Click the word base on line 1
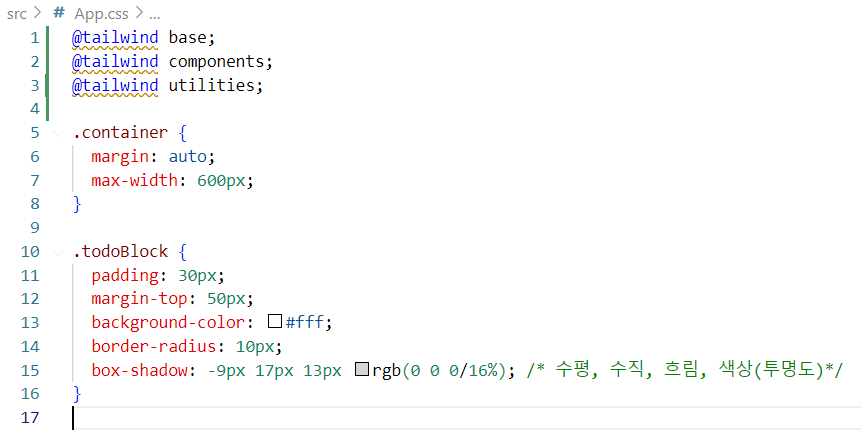The image size is (861, 435). [x=187, y=37]
